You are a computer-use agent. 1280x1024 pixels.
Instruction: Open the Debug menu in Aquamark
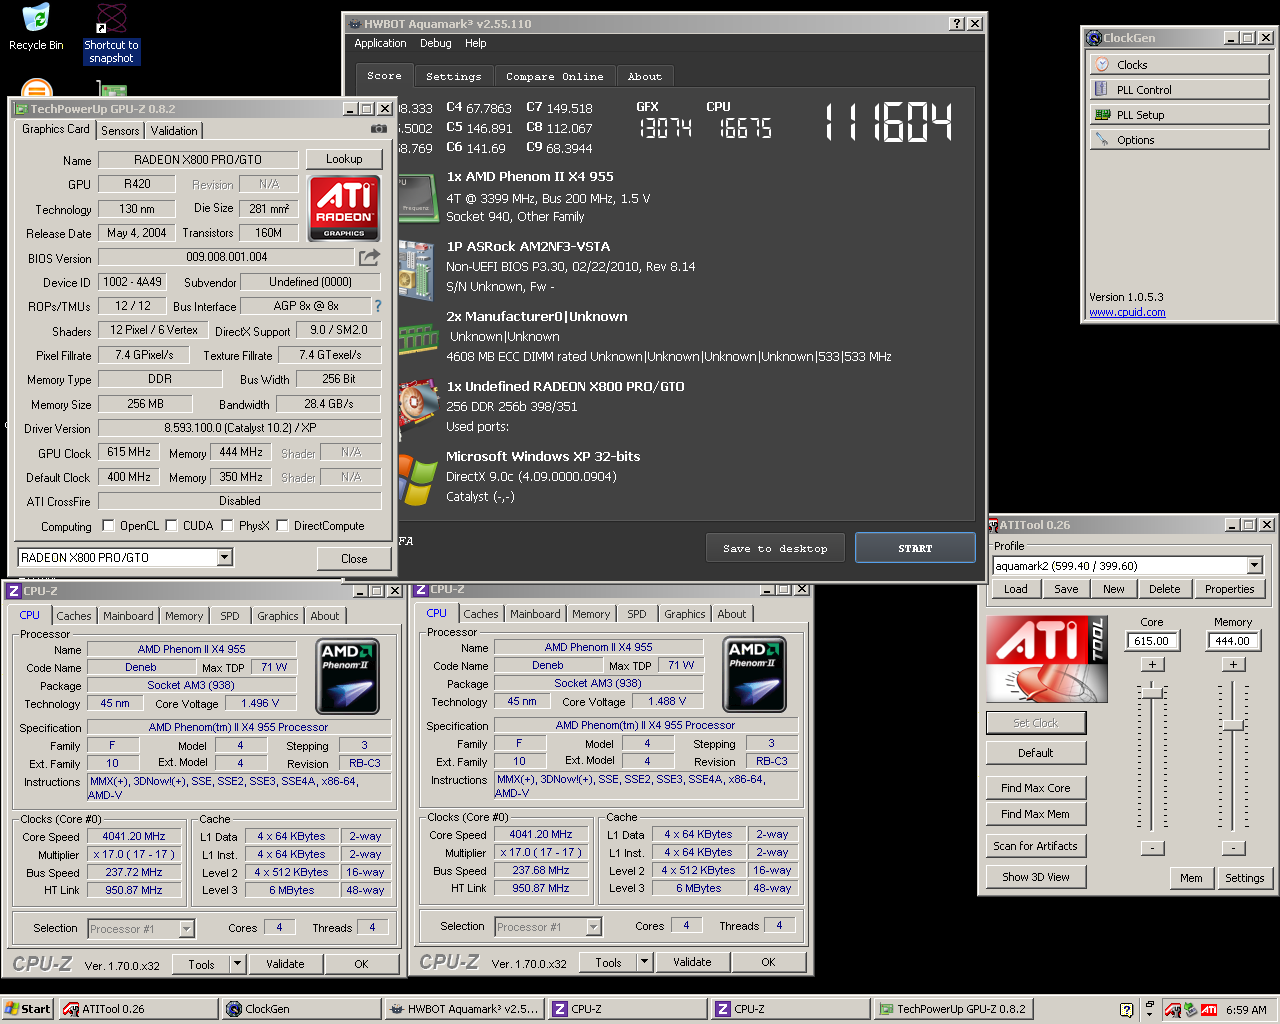436,44
